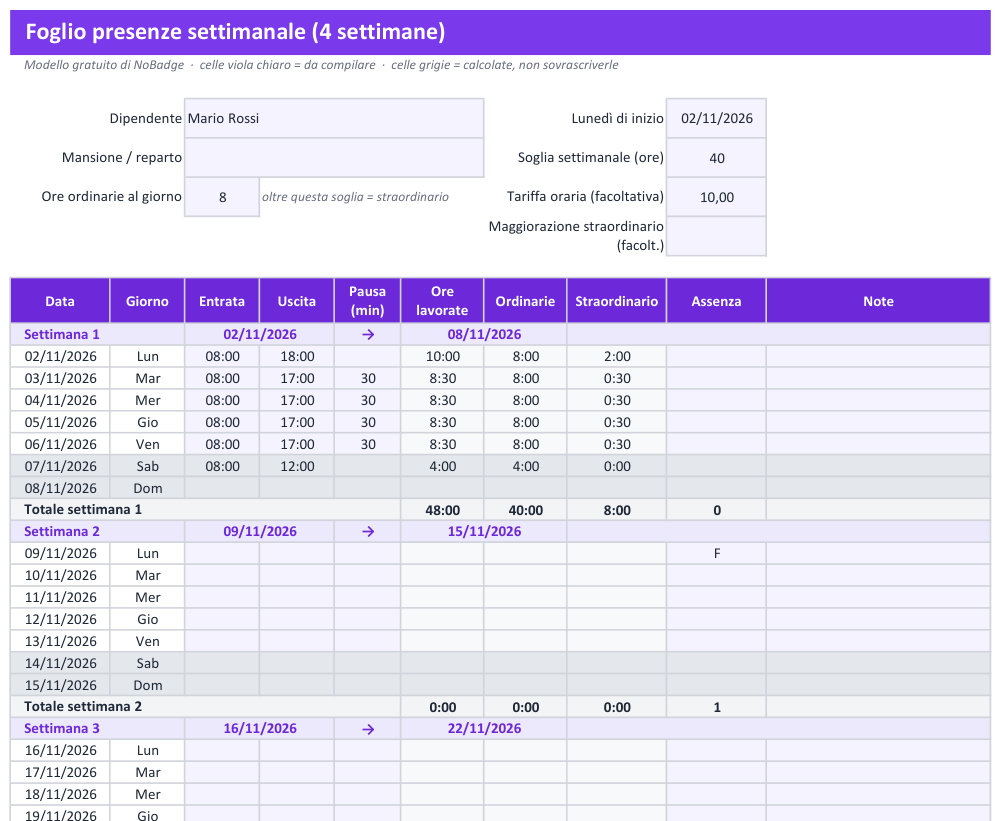Click the Dipendente field containing Mario Rossi
Screen dimensions: 1001x821
[x=334, y=118]
